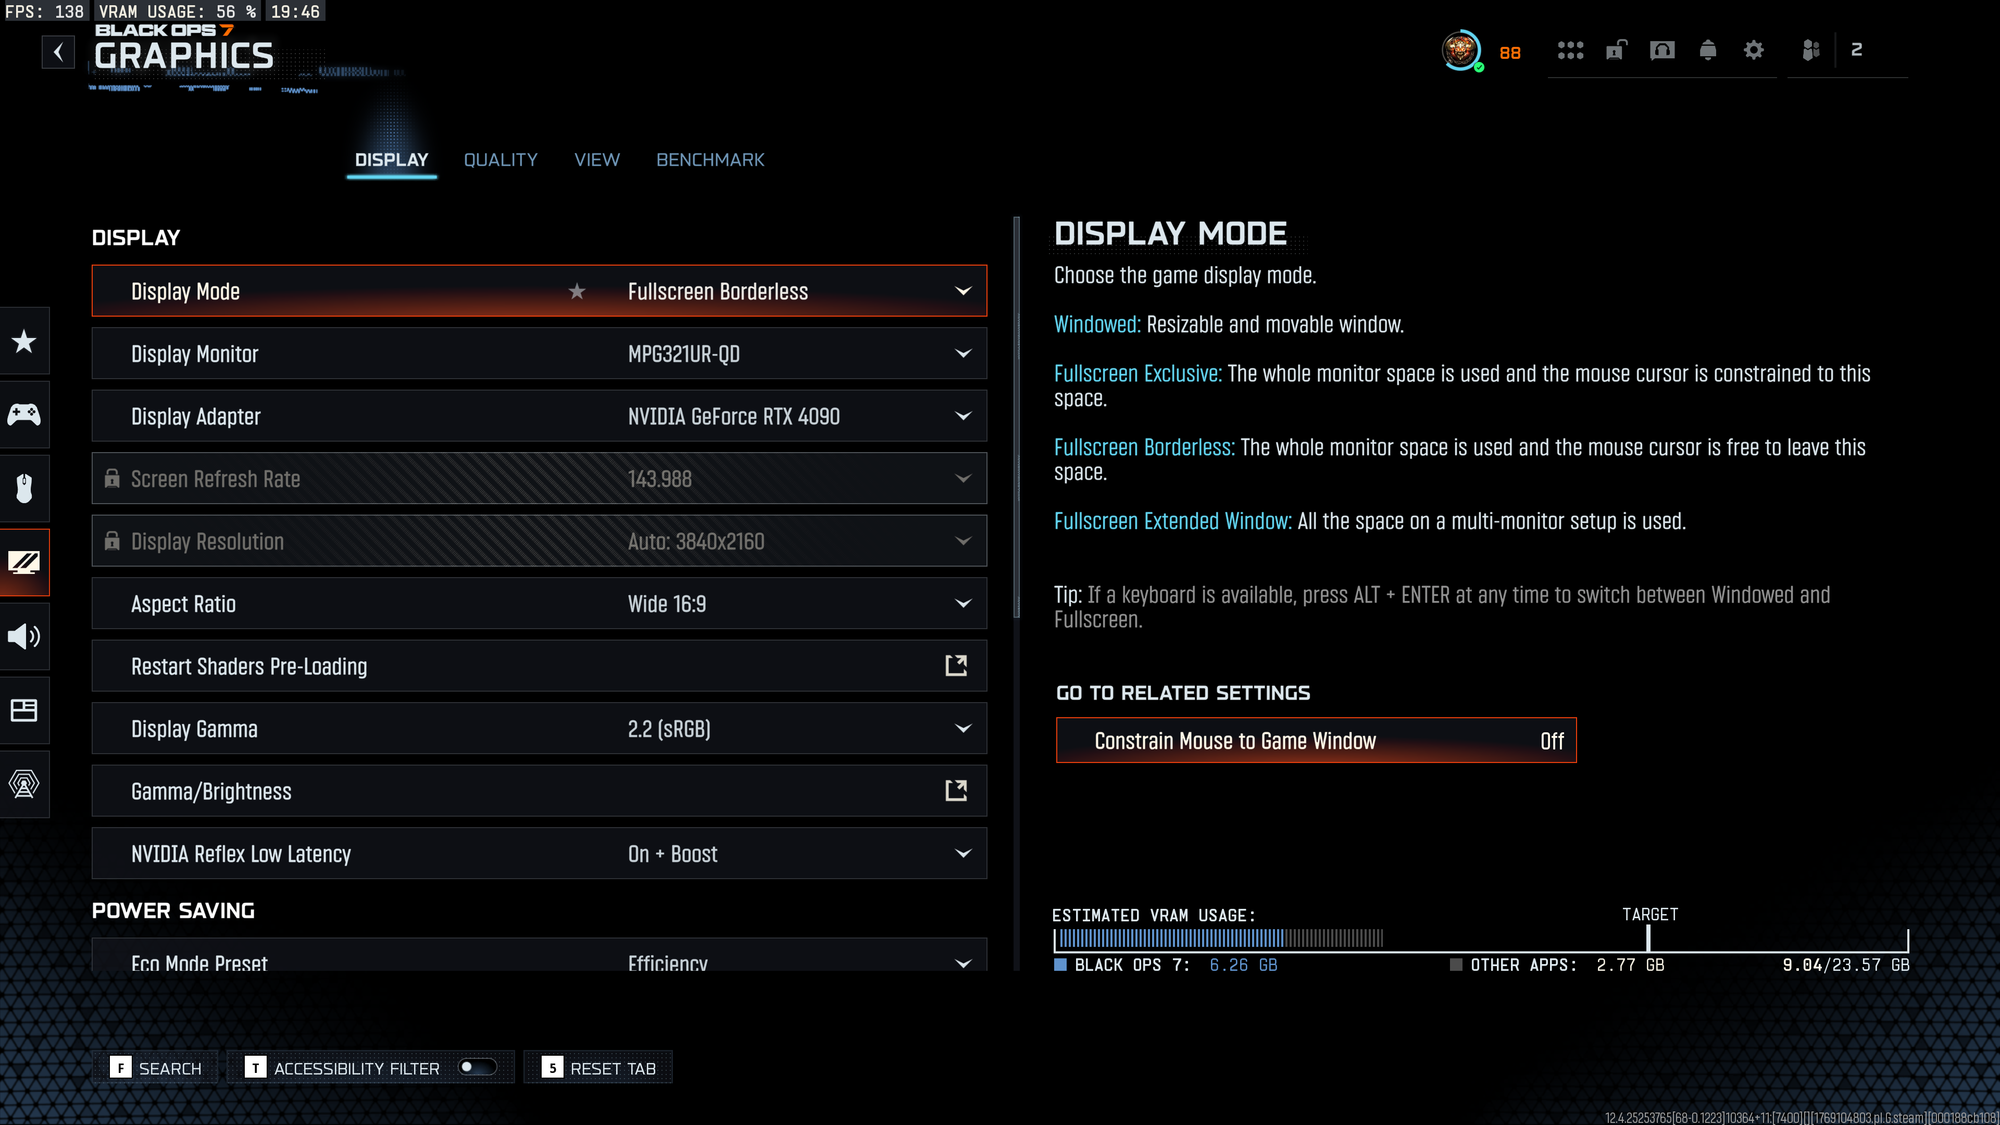Open the gear settings icon in top bar
Image resolution: width=2000 pixels, height=1125 pixels.
pos(1754,50)
